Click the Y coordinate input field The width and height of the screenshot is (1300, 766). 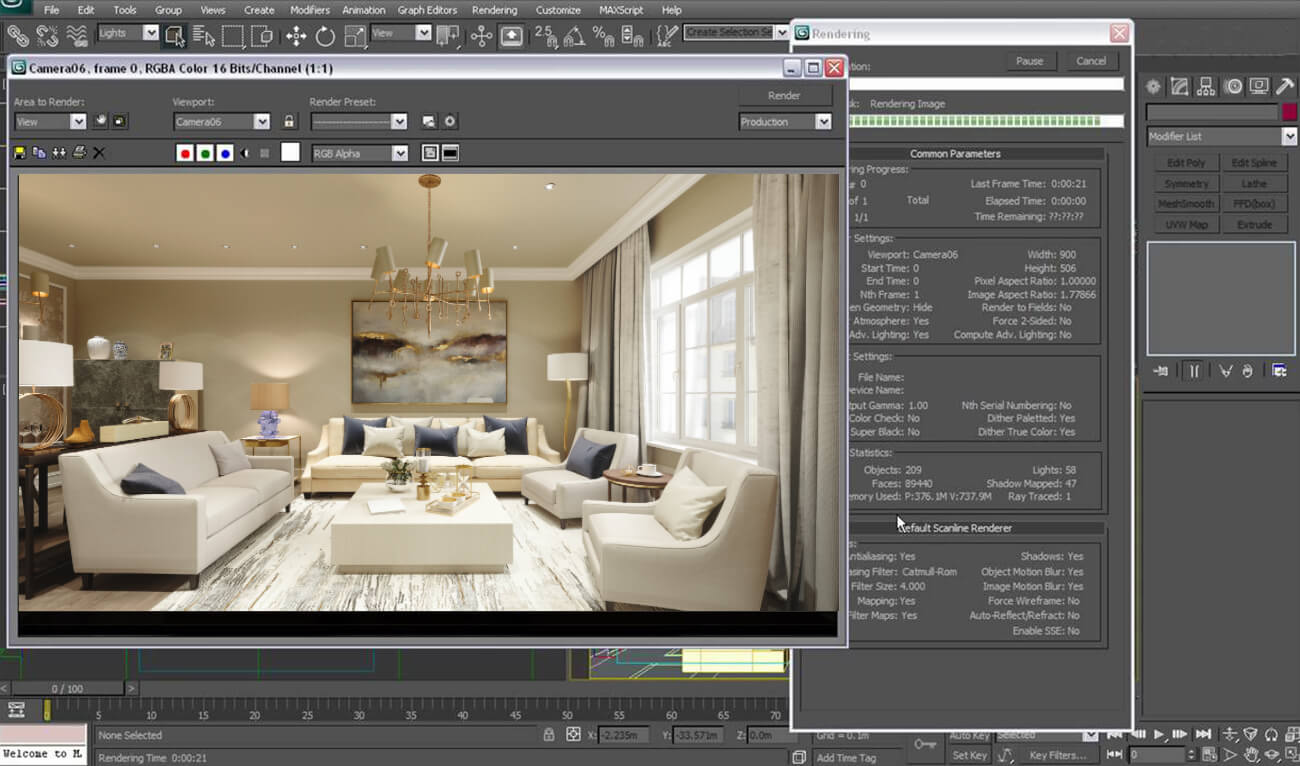(700, 735)
